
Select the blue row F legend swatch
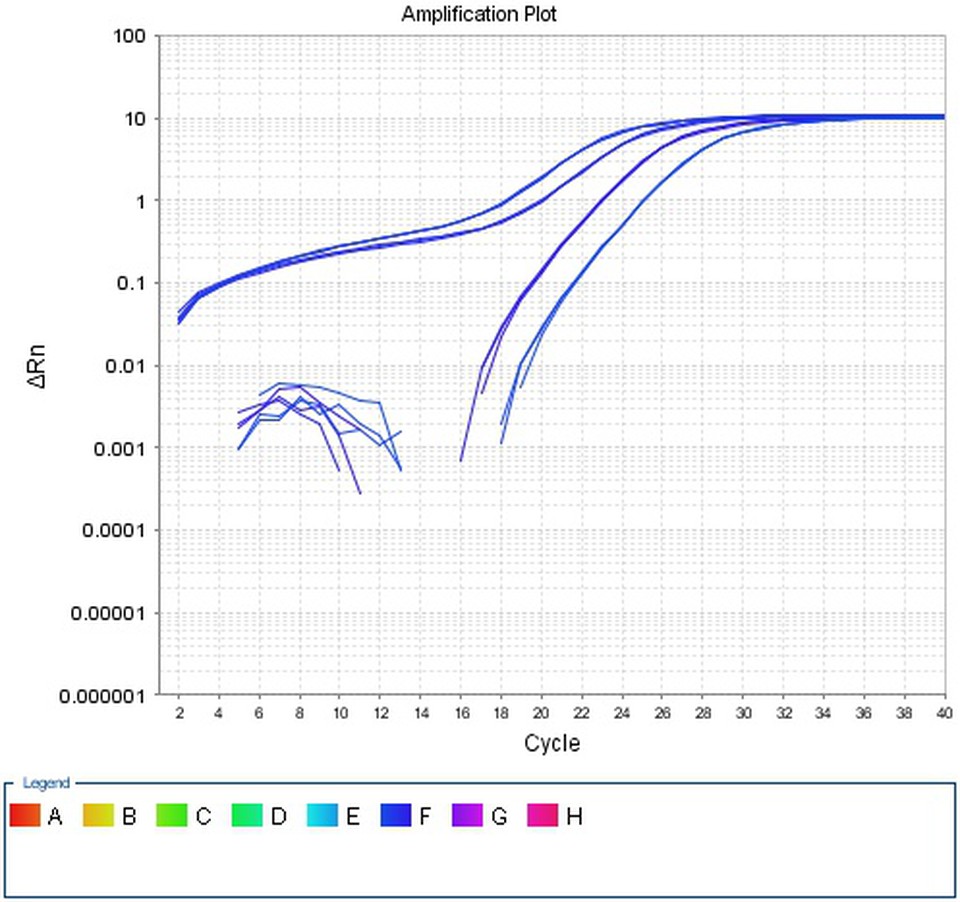point(396,816)
